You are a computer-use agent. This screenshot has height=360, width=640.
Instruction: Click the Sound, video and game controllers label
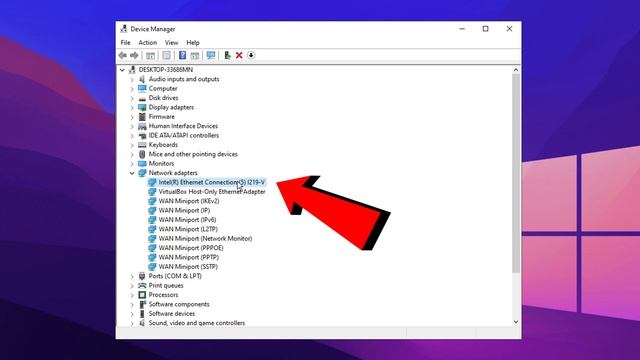[x=197, y=323]
